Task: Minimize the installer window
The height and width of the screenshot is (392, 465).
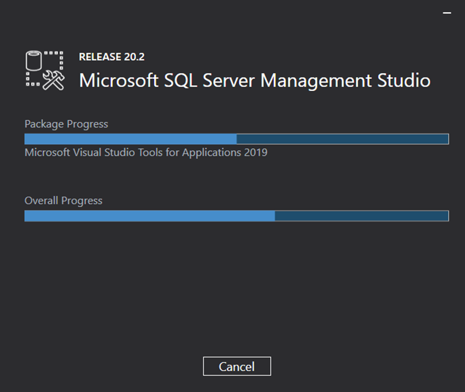Action: pos(447,13)
